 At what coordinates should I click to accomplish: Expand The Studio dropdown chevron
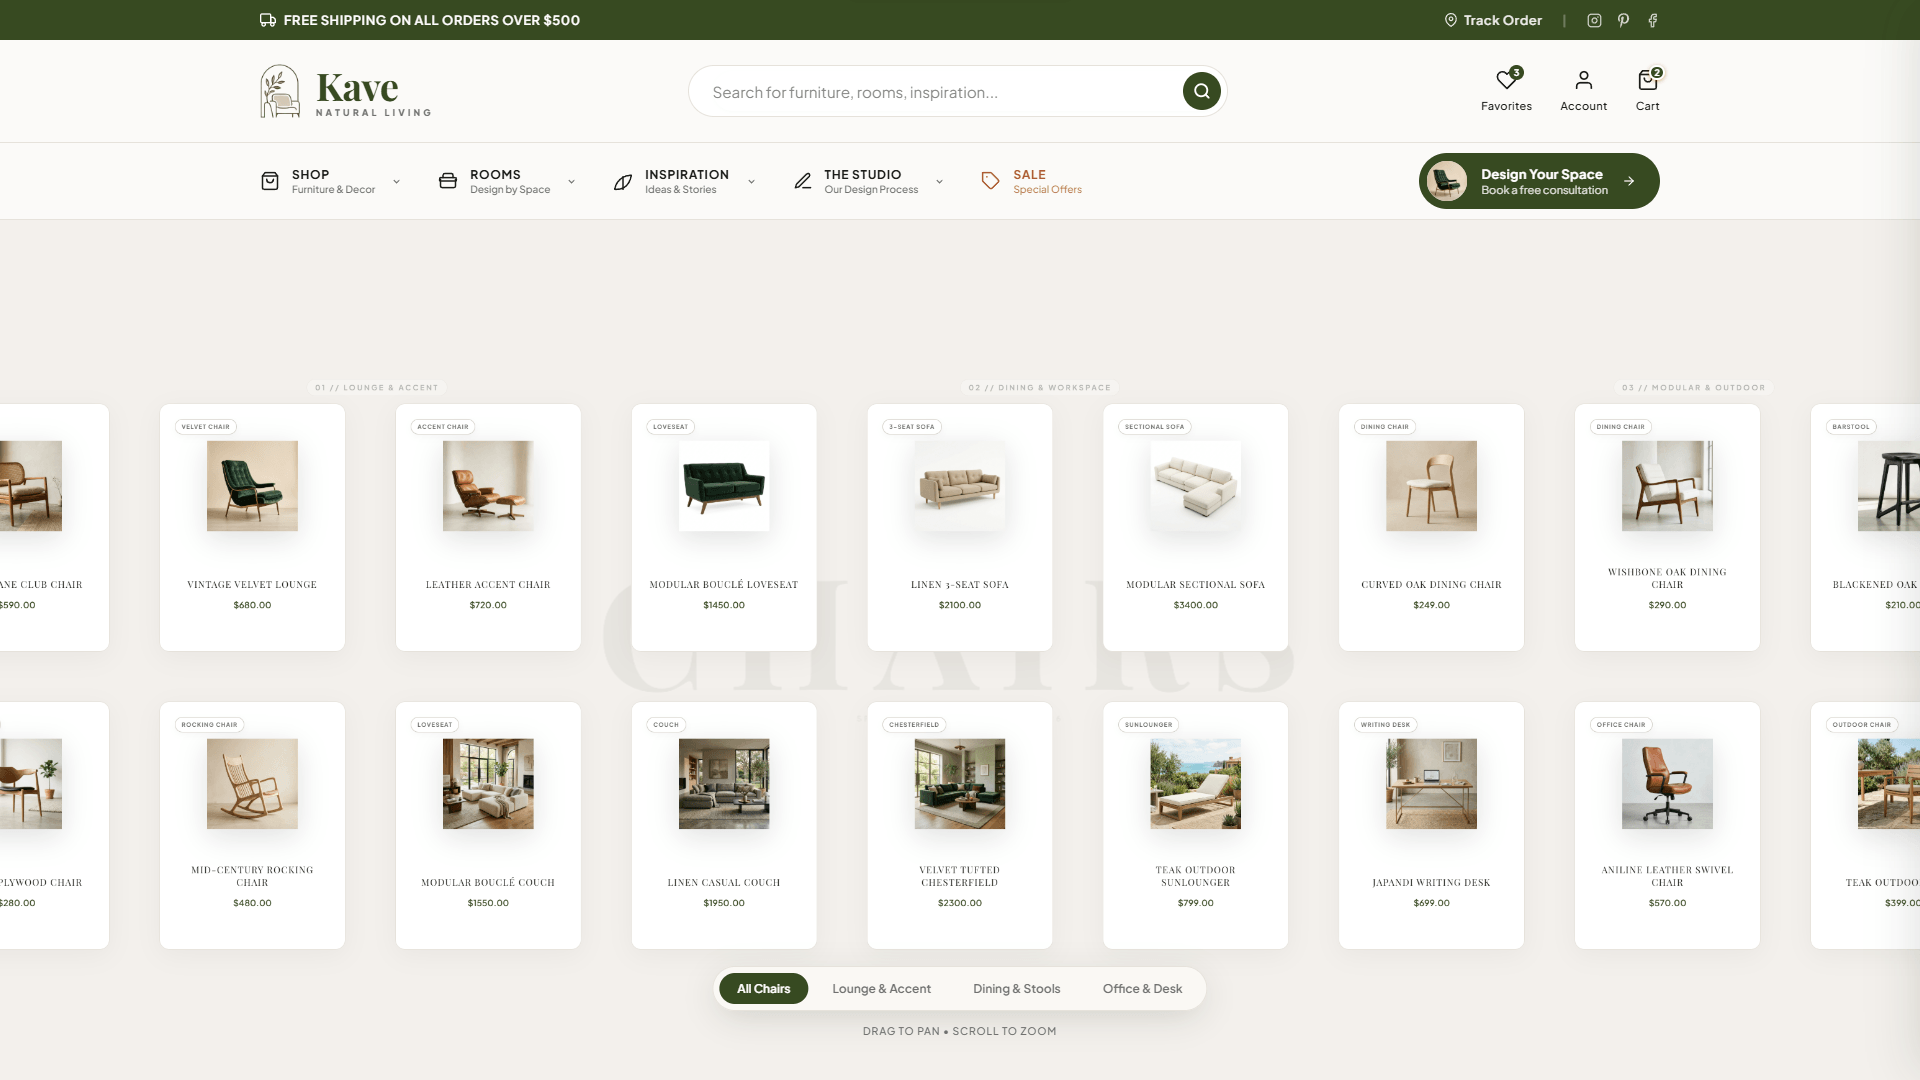tap(940, 182)
